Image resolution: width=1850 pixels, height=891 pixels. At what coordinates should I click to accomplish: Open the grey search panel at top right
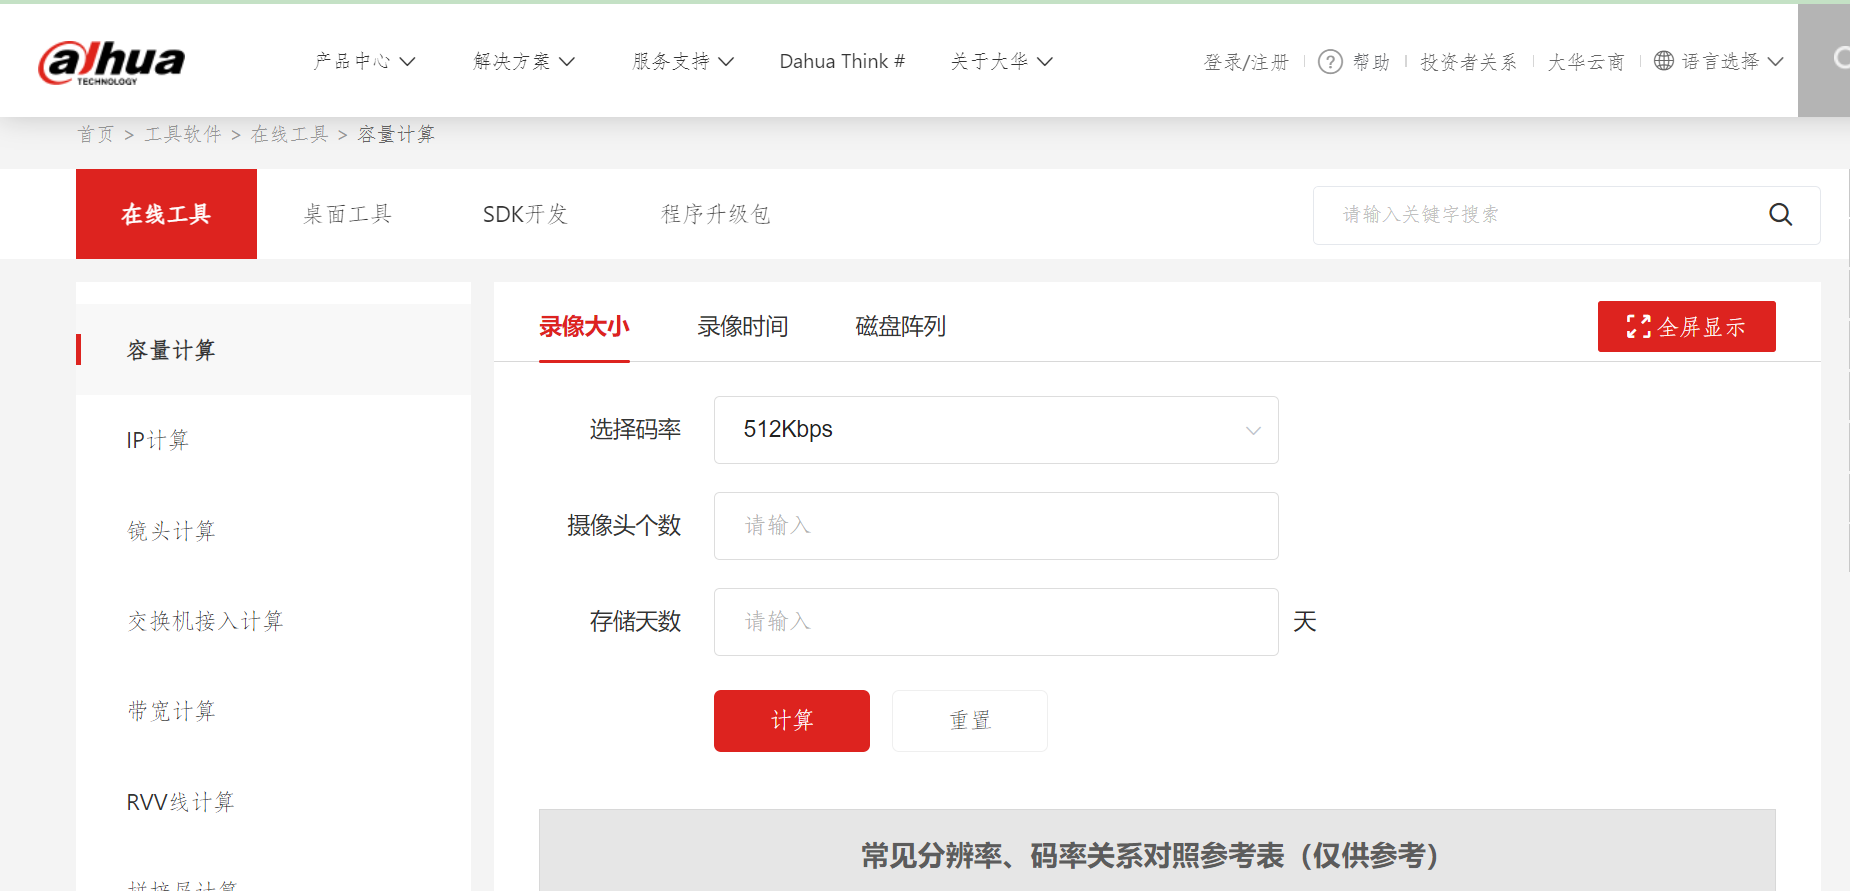[x=1824, y=60]
